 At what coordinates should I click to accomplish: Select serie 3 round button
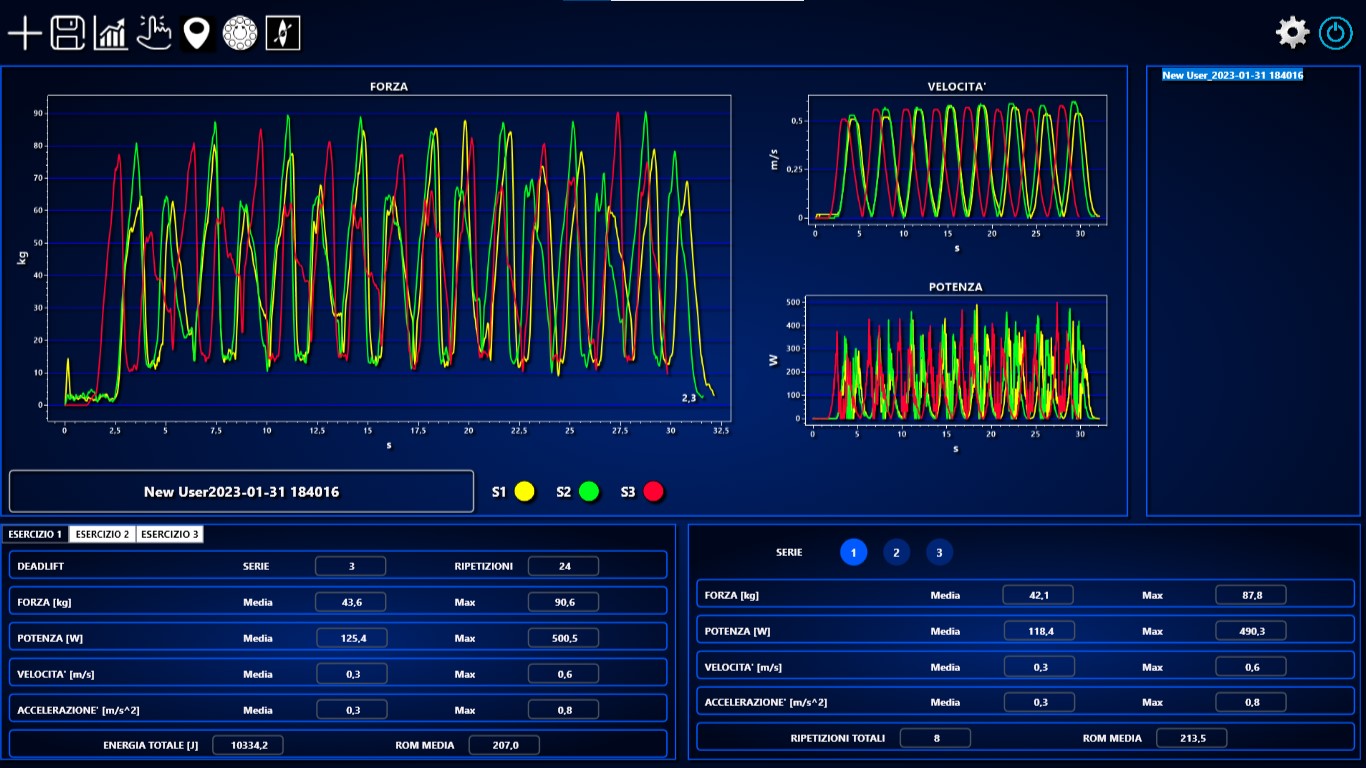pyautogui.click(x=939, y=552)
